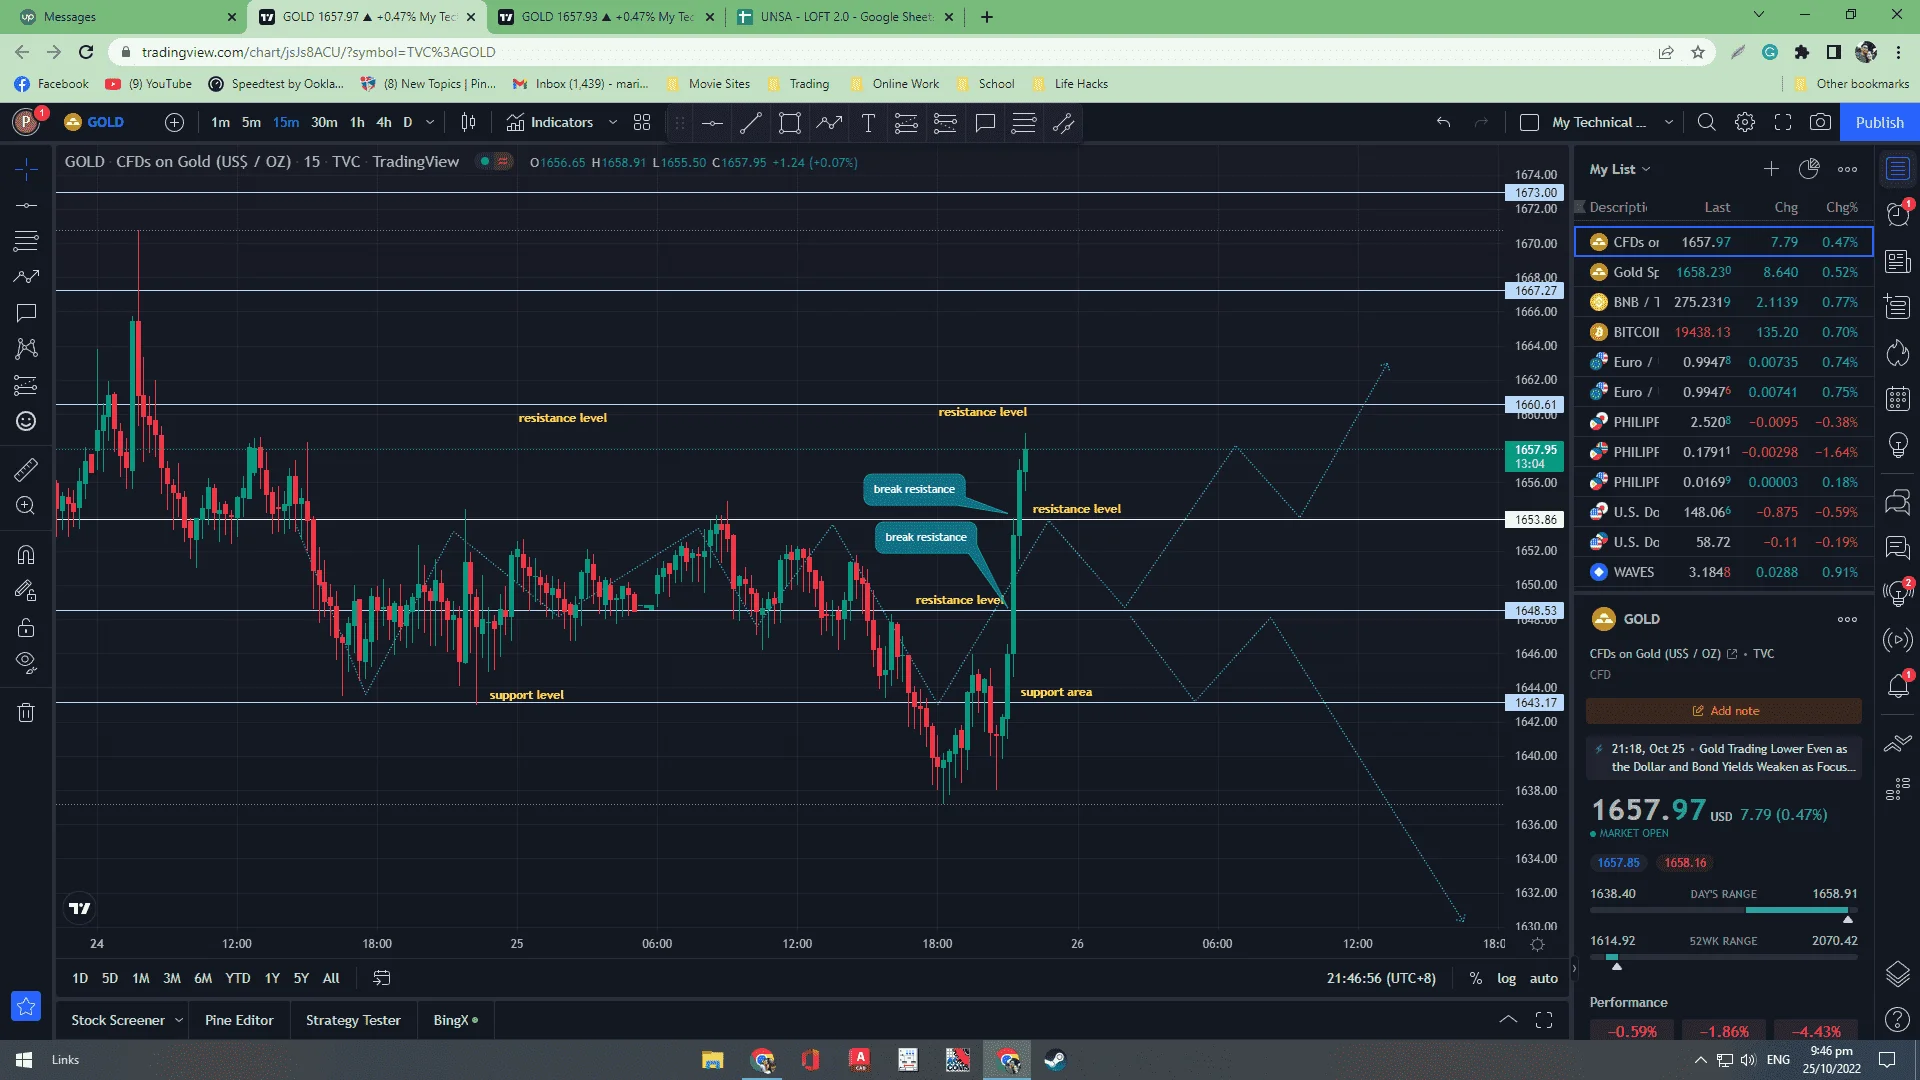Click the 52WK Range bar
Viewport: 1920px width, 1080px height.
[1723, 957]
